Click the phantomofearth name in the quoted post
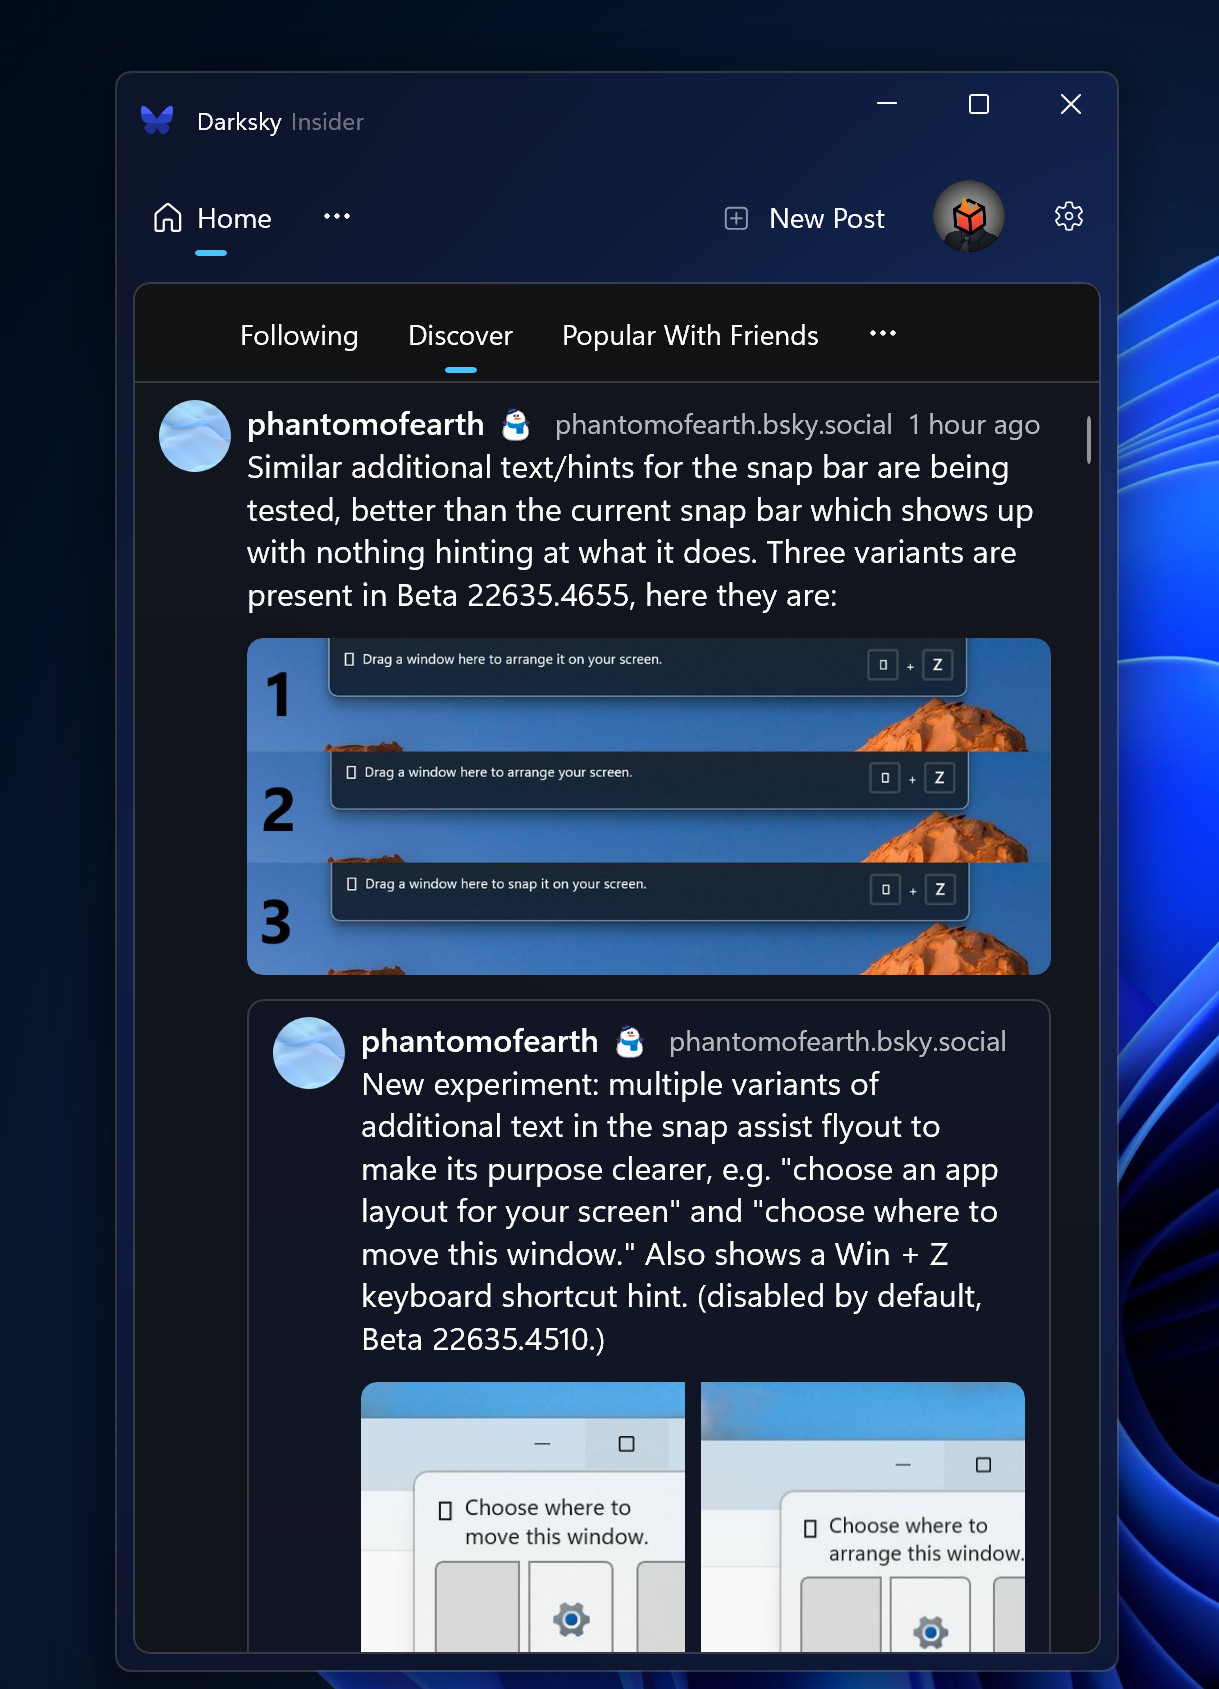This screenshot has height=1689, width=1219. 480,1041
